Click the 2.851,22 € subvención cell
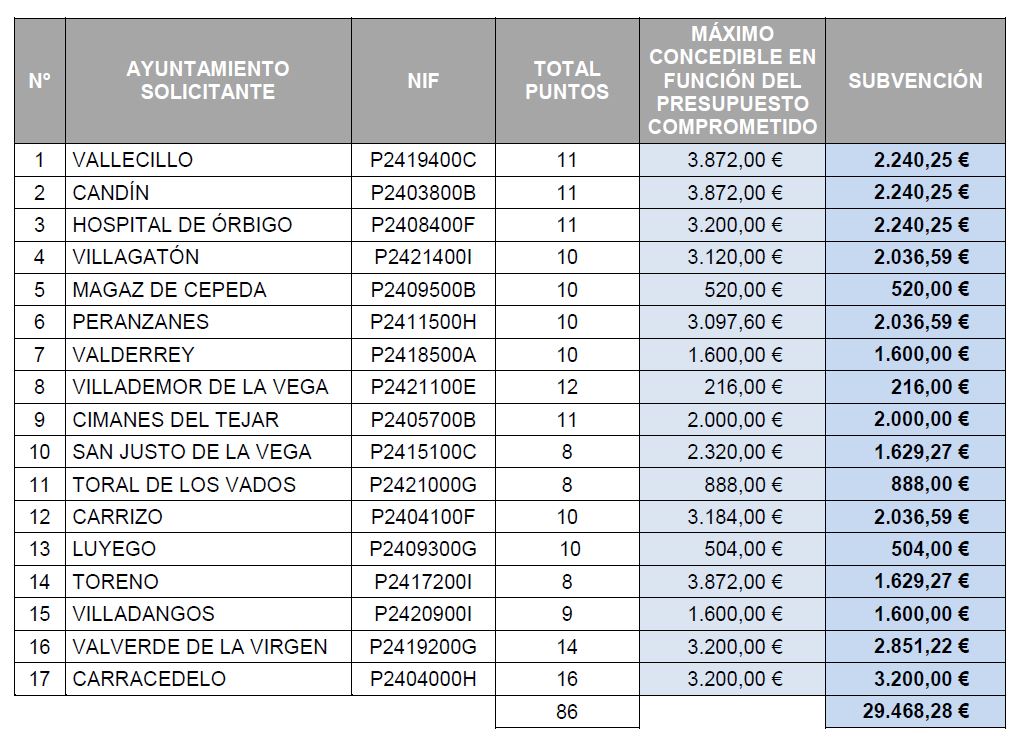Image resolution: width=1017 pixels, height=743 pixels. pos(915,646)
